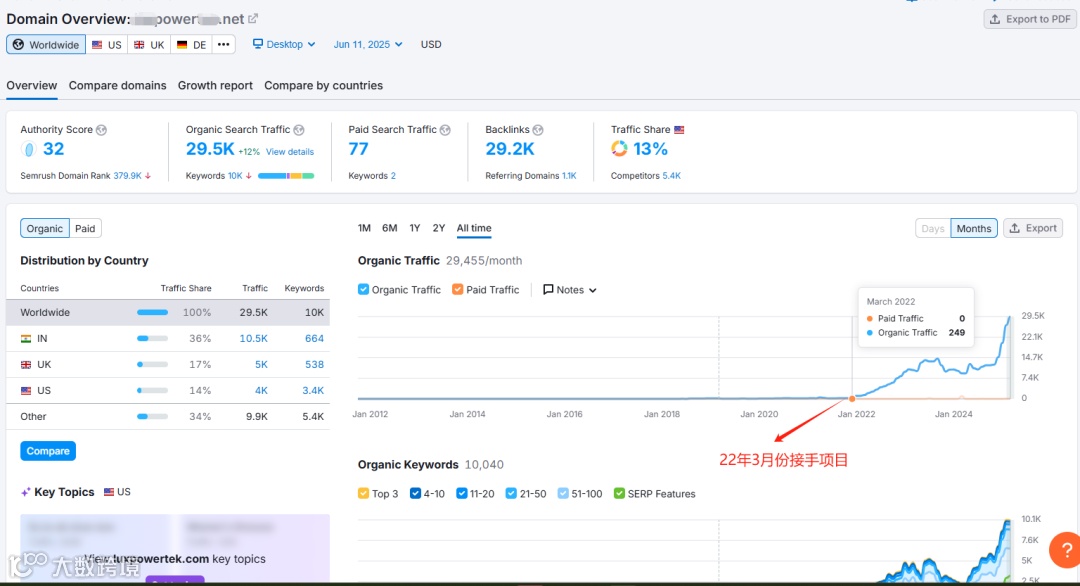Click the Organic Search Traffic info icon

coord(299,129)
